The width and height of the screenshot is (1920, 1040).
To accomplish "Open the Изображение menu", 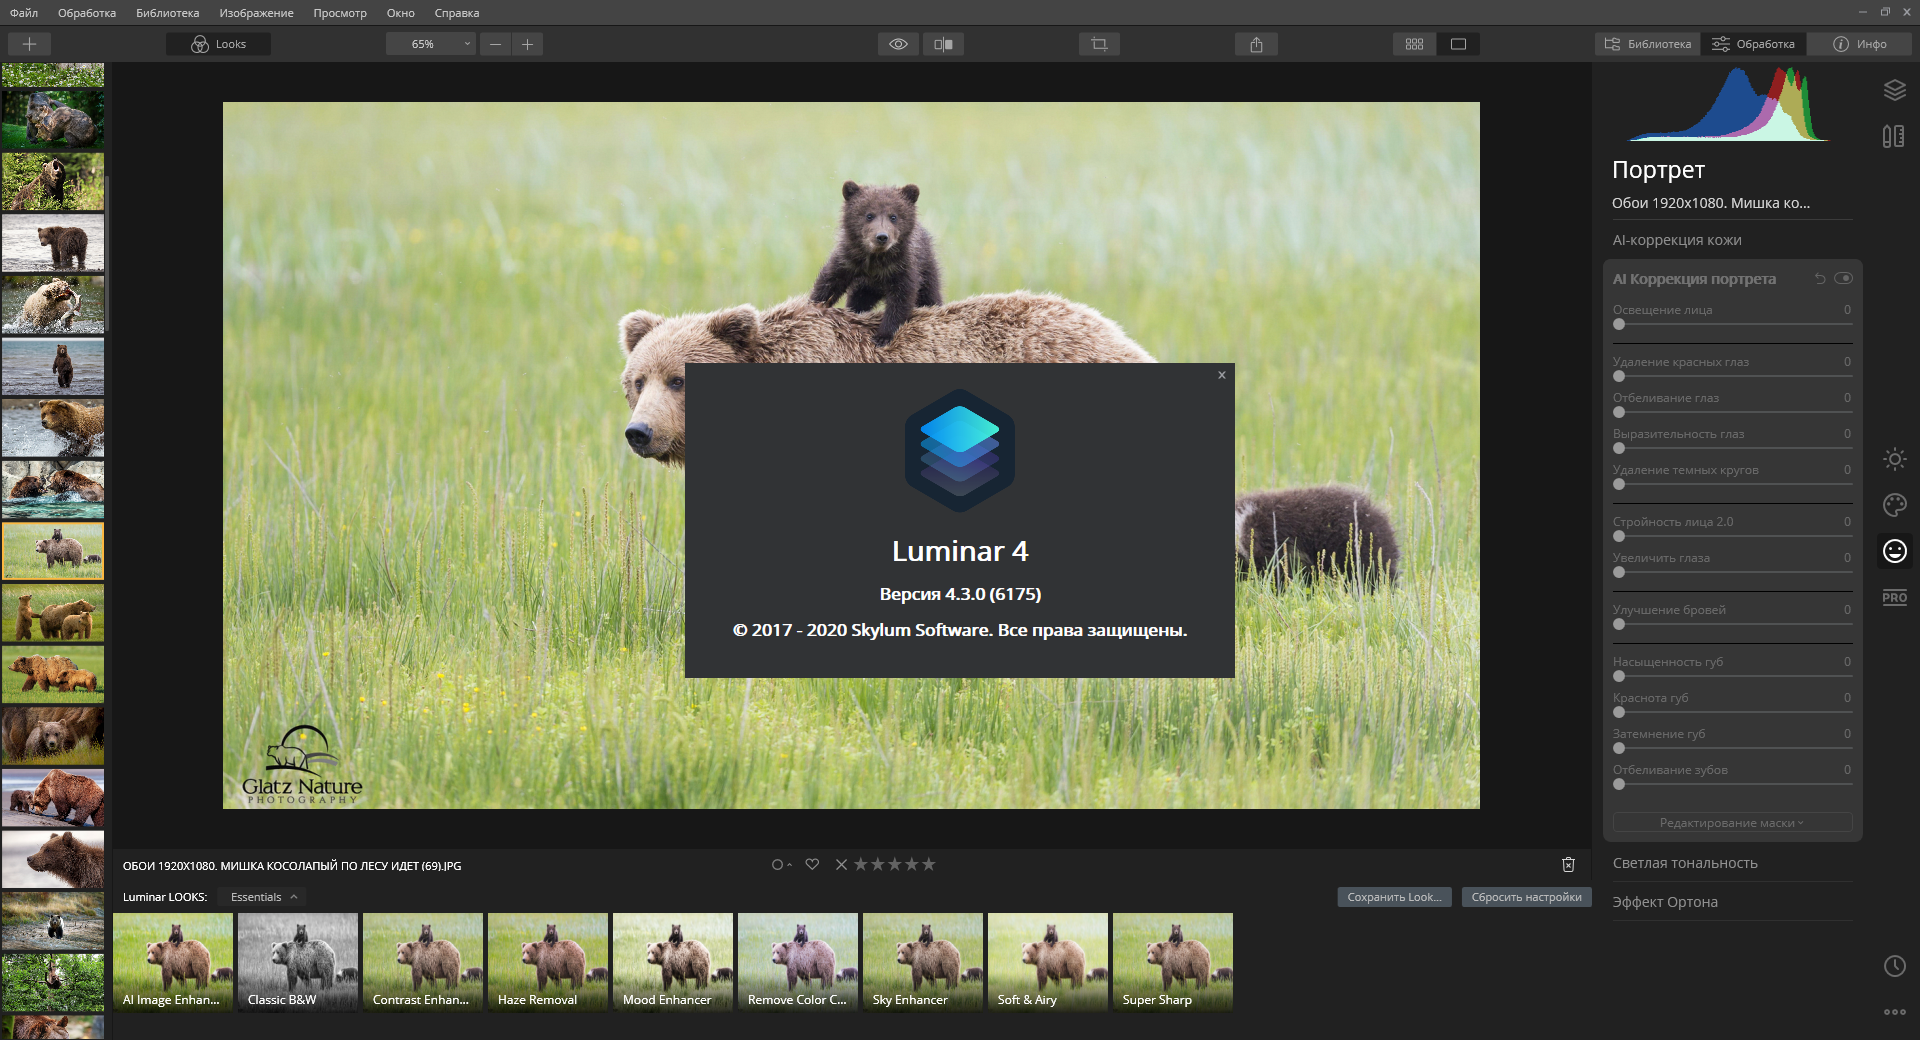I will tap(256, 13).
